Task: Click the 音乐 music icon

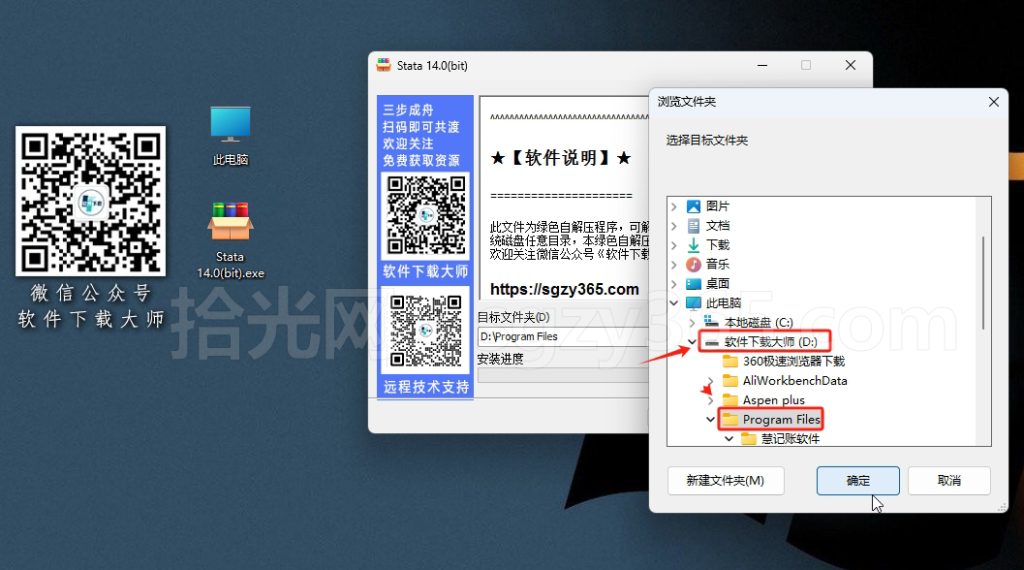Action: point(694,264)
